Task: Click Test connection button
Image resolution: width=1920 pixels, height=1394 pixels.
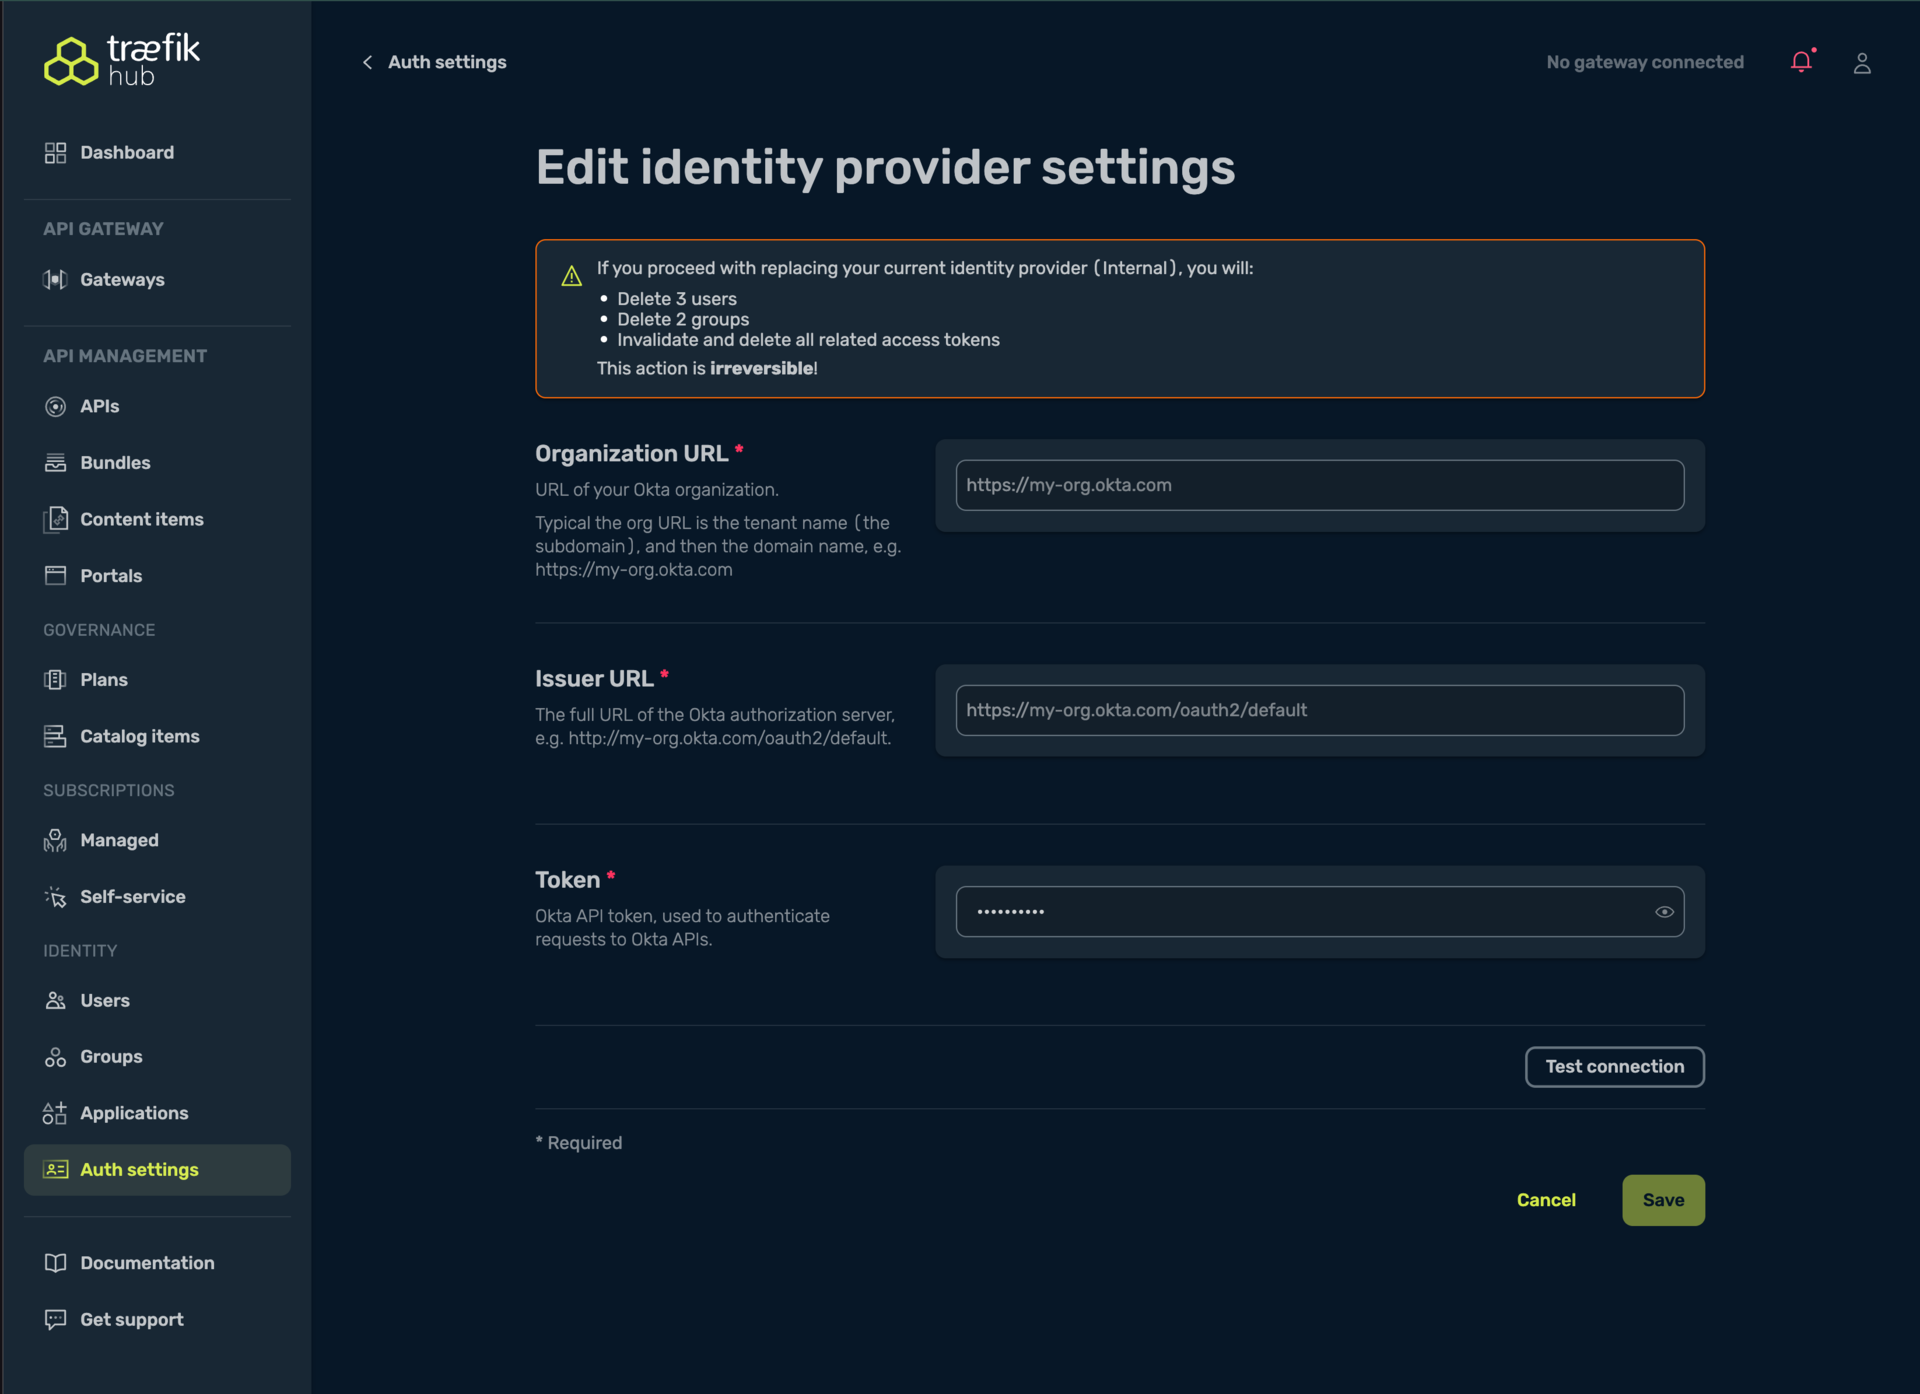Action: point(1614,1067)
